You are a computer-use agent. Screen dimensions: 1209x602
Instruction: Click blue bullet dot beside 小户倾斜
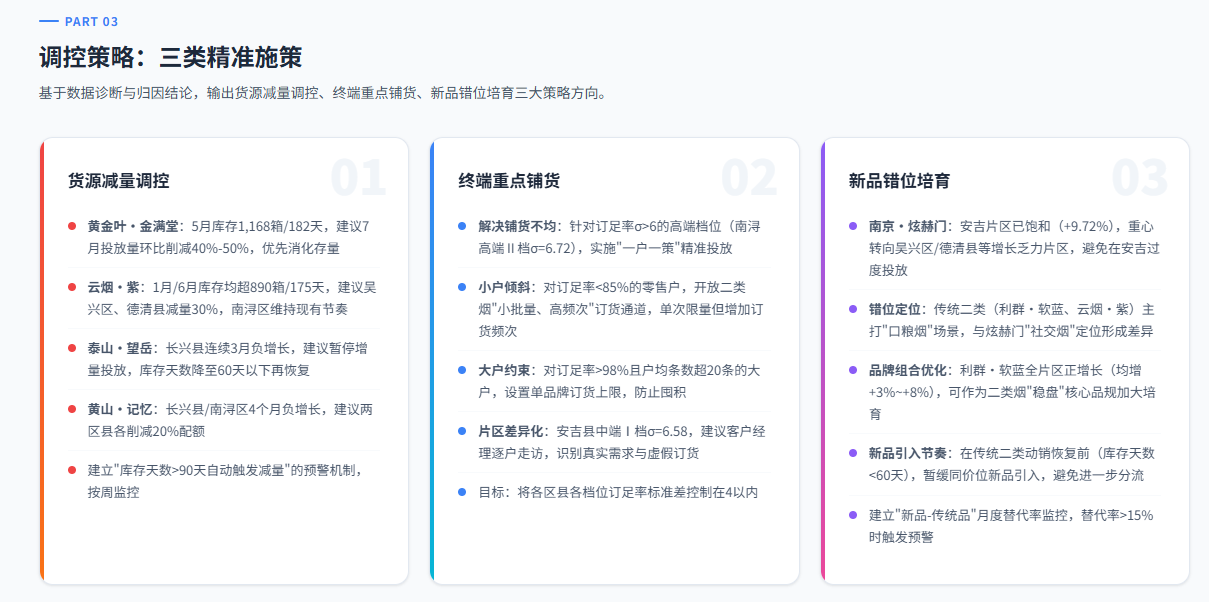pos(462,287)
